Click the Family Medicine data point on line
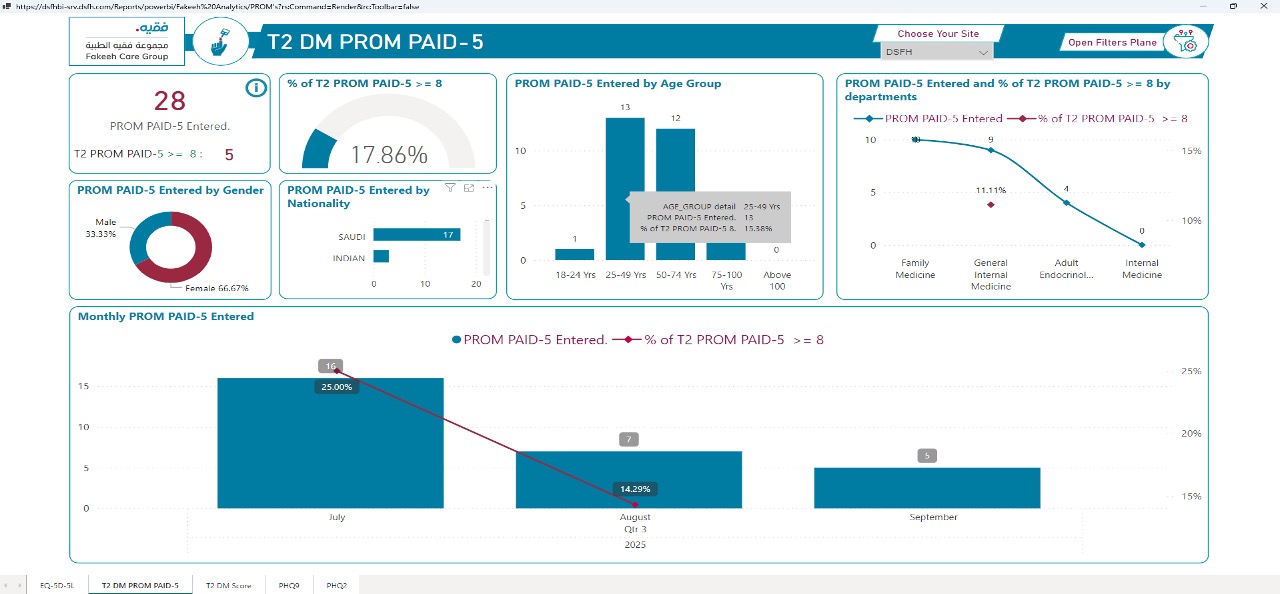1280x594 pixels. (x=915, y=140)
